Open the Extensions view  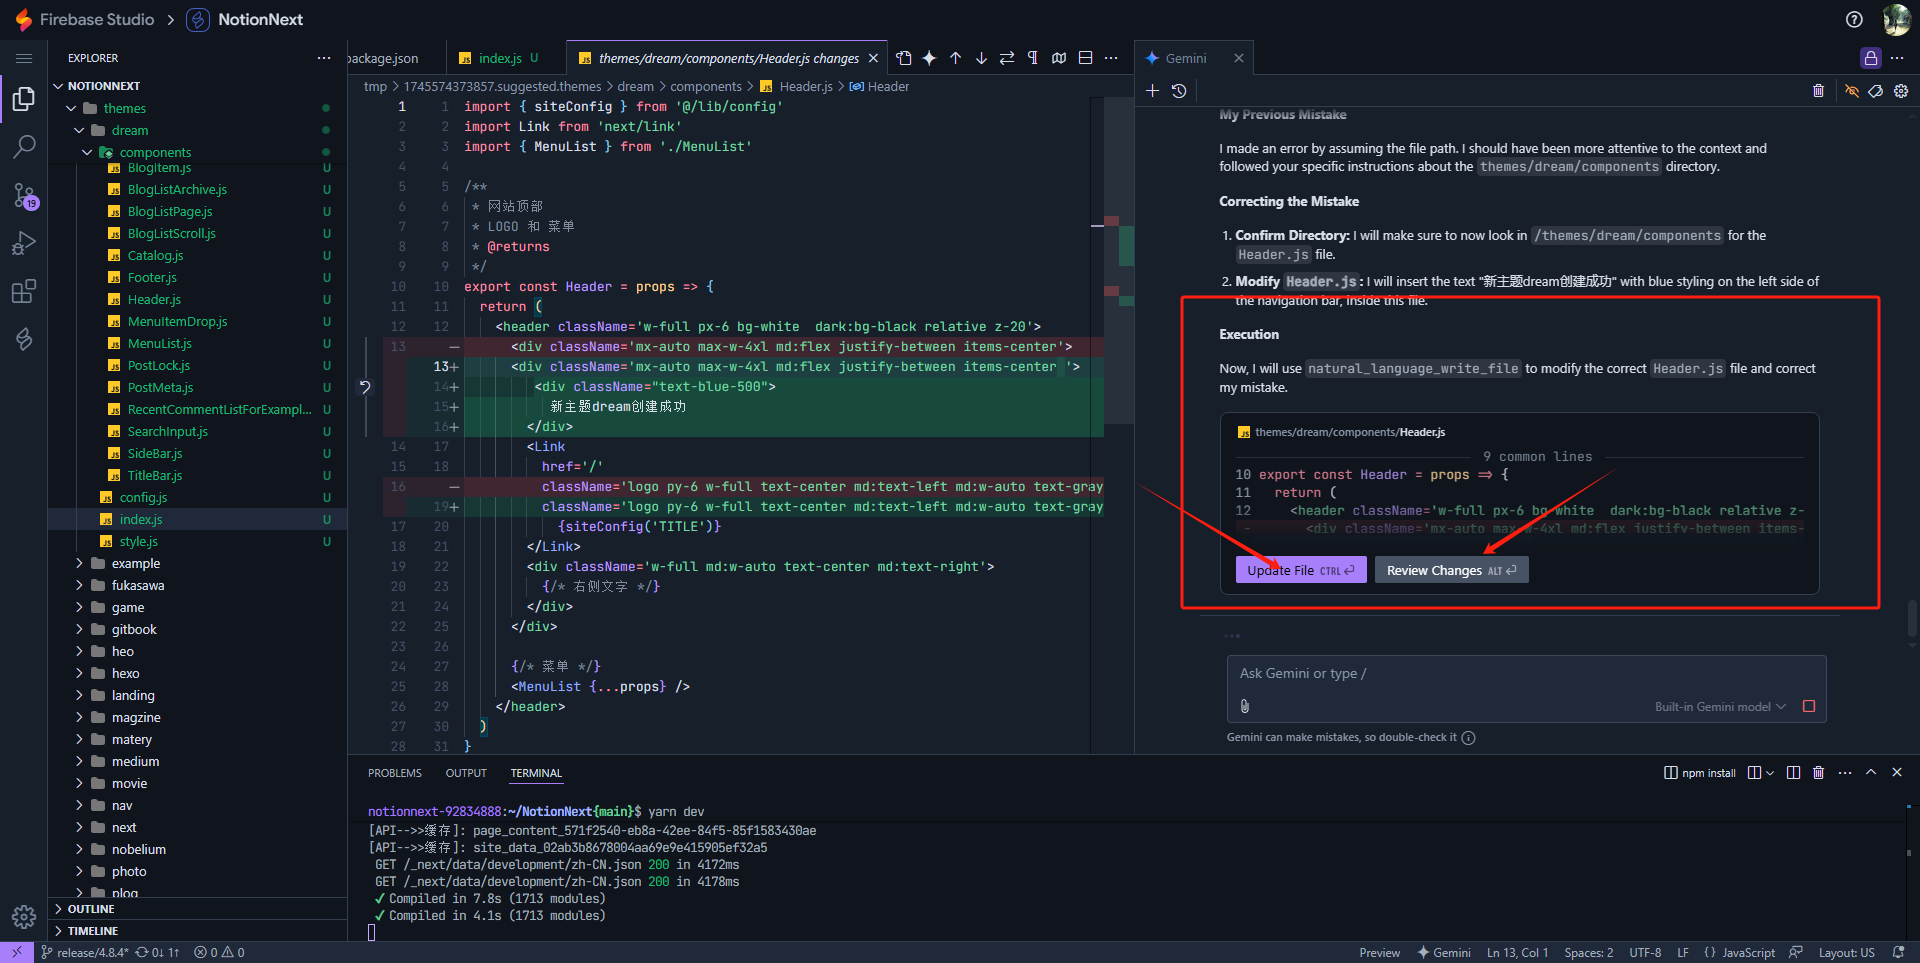[x=24, y=291]
